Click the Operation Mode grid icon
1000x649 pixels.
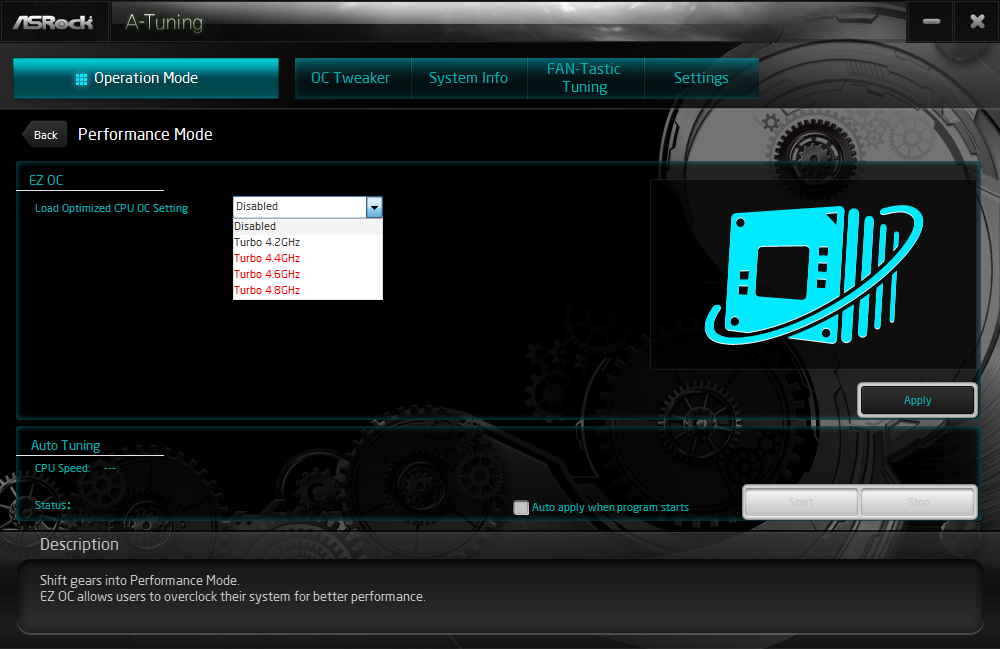[81, 79]
